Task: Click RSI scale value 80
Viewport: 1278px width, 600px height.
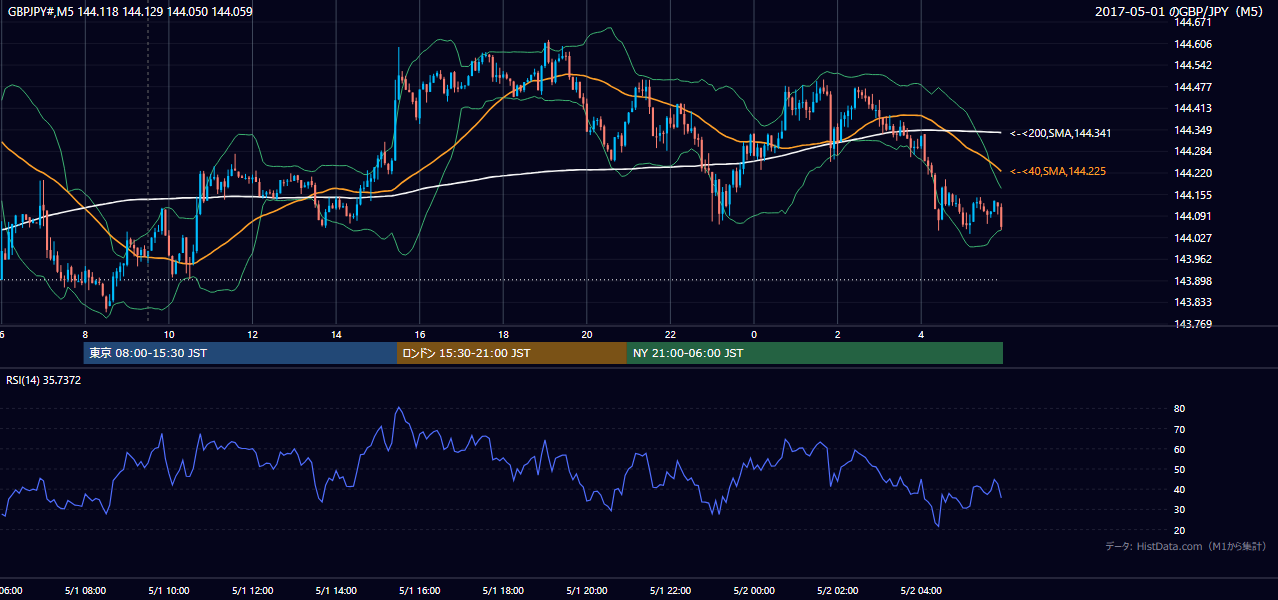Action: point(1179,409)
